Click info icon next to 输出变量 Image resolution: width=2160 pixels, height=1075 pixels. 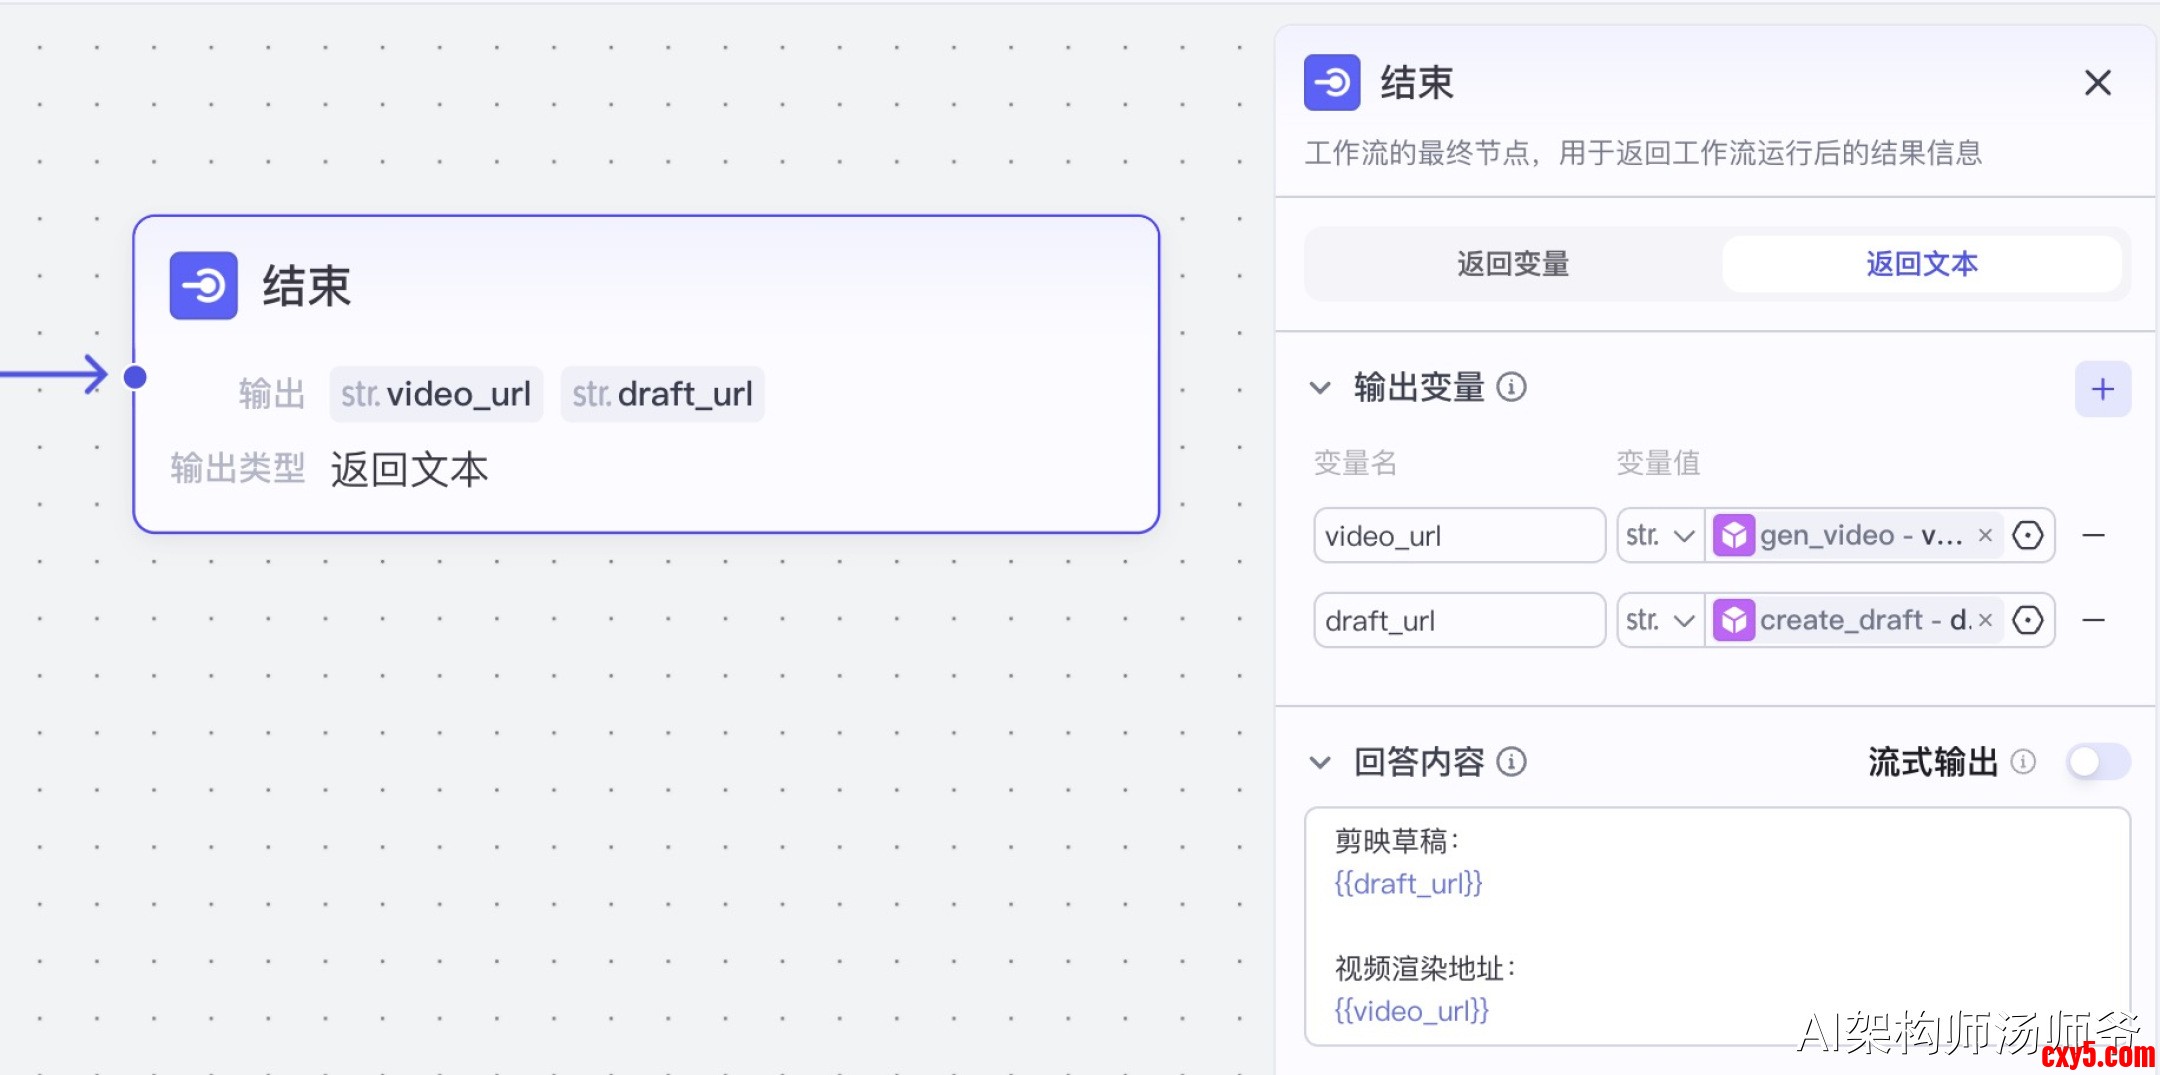(1511, 387)
